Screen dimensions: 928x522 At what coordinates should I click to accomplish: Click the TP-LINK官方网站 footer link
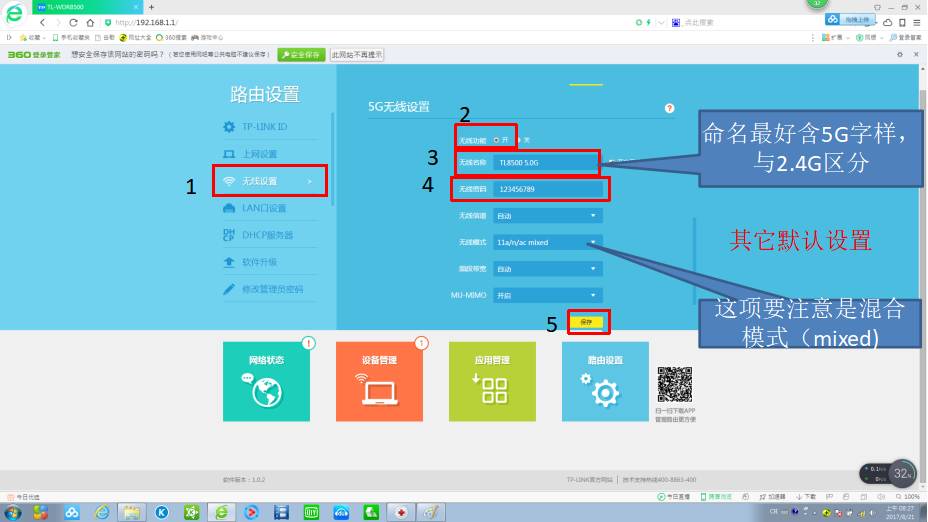[589, 479]
